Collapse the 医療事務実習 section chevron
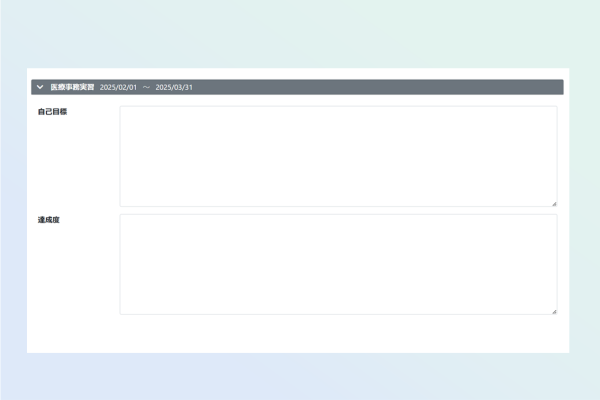The width and height of the screenshot is (600, 400). 40,87
